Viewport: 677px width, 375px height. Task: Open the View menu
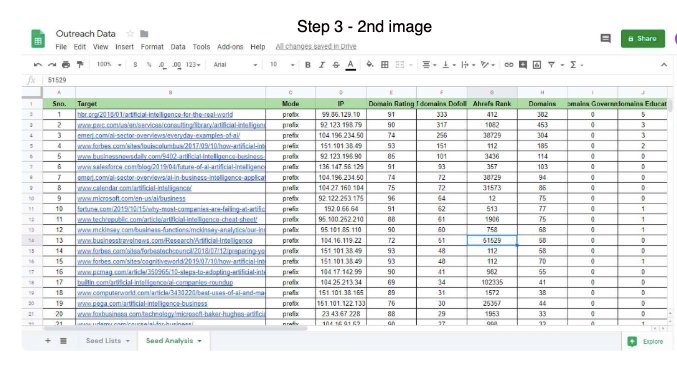pos(101,47)
